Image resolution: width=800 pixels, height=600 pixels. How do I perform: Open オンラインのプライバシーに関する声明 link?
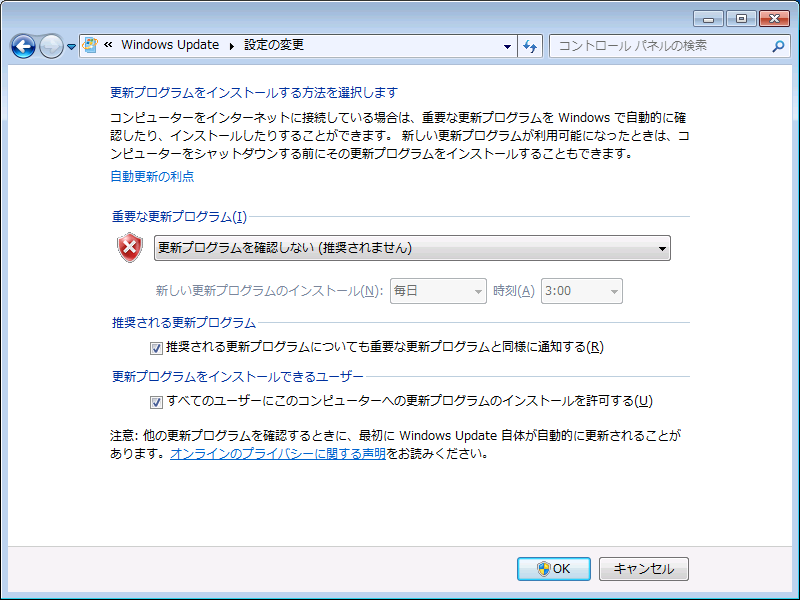click(278, 454)
